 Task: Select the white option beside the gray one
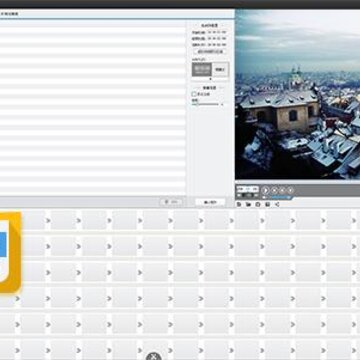click(x=220, y=69)
